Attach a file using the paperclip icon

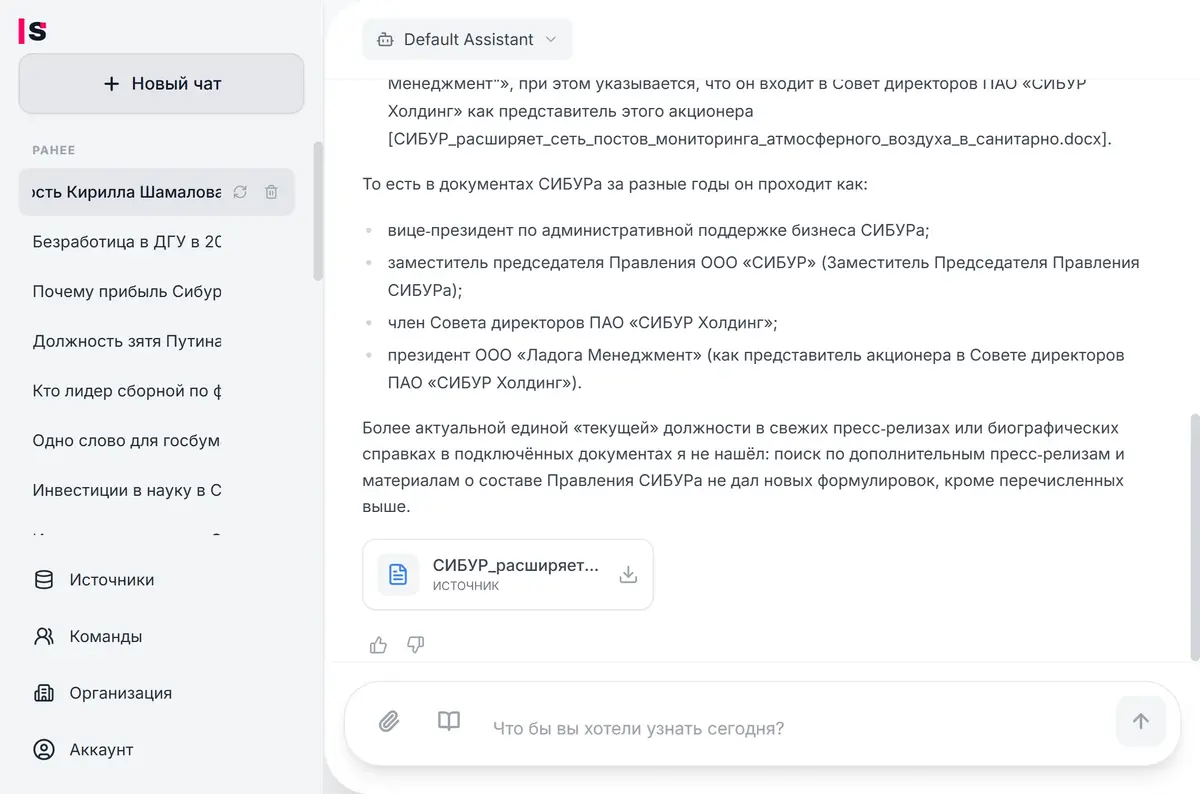(x=390, y=721)
